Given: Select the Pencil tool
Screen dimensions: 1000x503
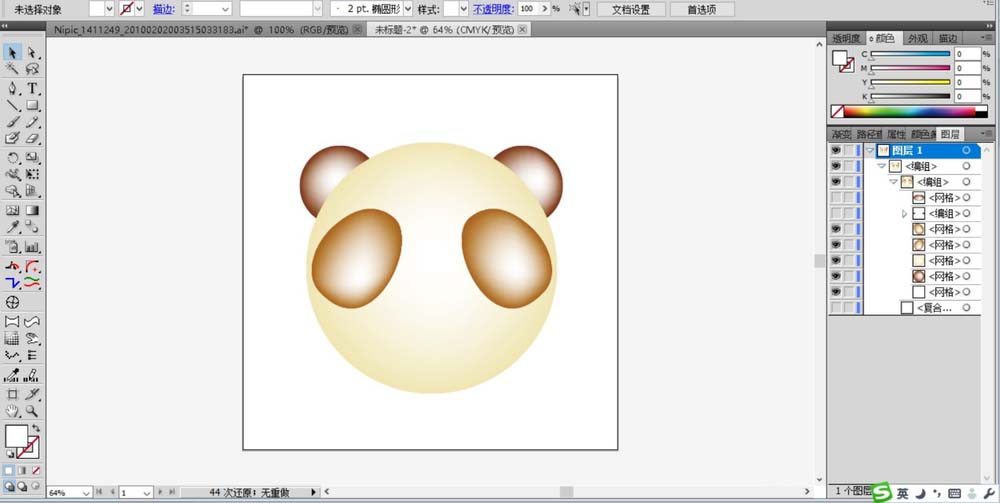Looking at the screenshot, I should coord(33,122).
